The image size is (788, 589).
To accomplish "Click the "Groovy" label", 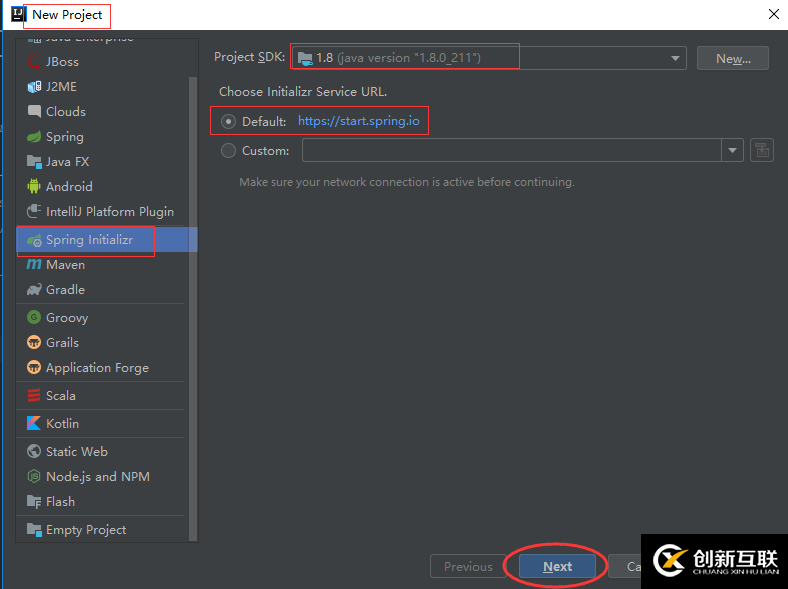I will coord(67,318).
